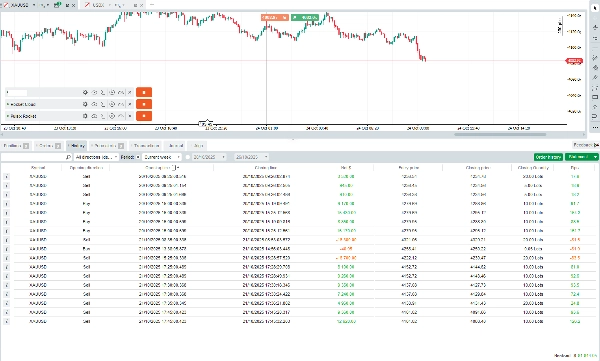600x361 pixels.
Task: Click clock icon on second cBot row
Action: coord(112,104)
